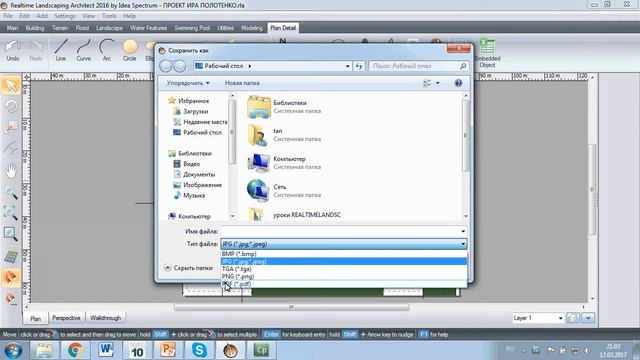Switch to the Walkthrough view tab
This screenshot has width=640, height=360.
pyautogui.click(x=105, y=318)
